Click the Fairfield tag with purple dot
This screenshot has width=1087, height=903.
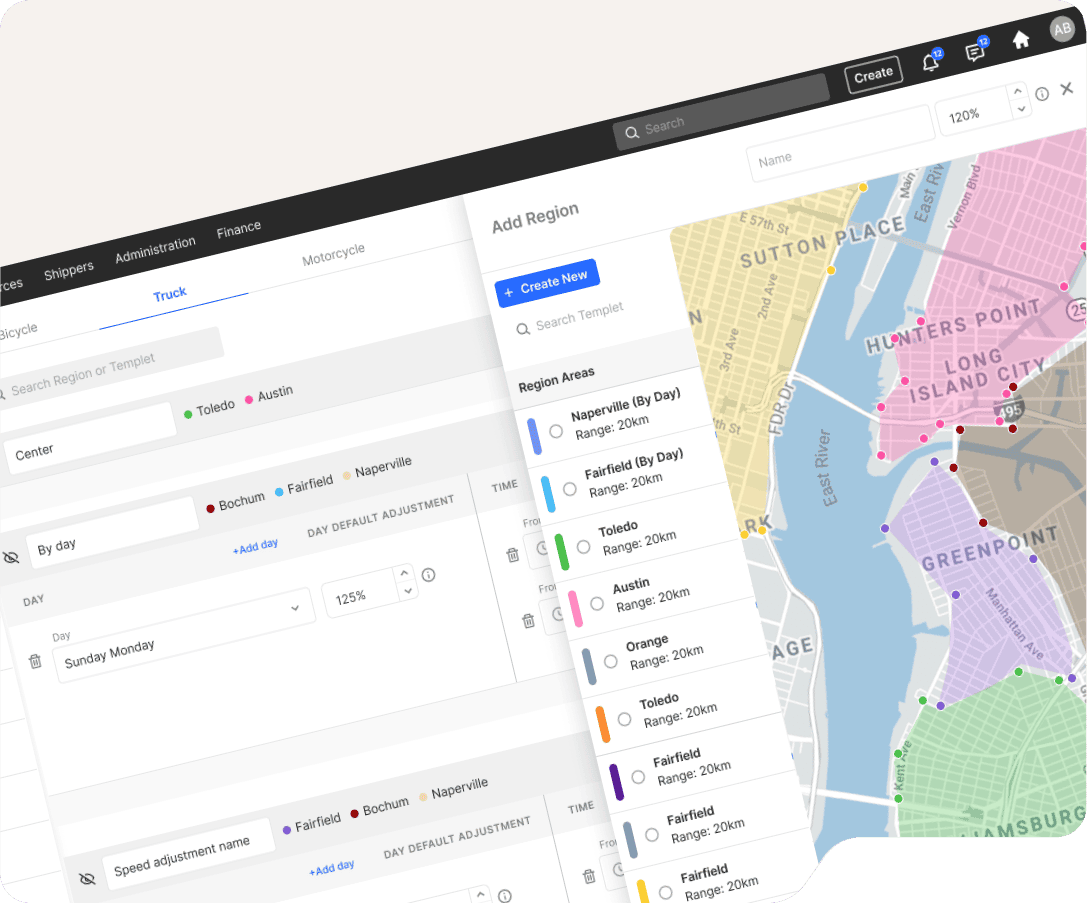point(312,824)
